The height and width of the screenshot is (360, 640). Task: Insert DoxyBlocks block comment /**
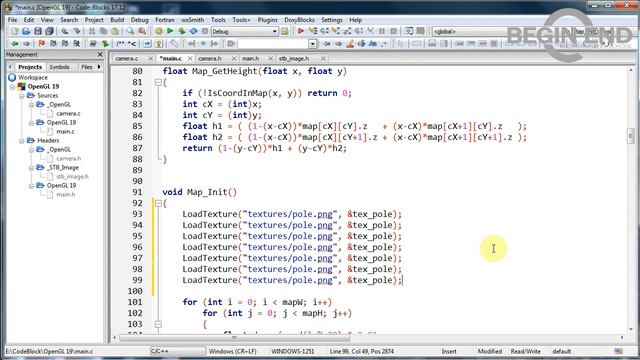[x=120, y=43]
